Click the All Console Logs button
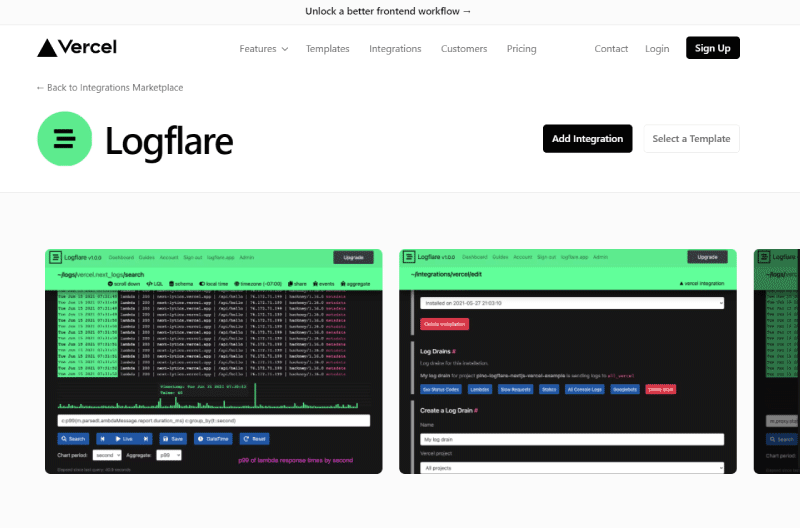 [585, 389]
